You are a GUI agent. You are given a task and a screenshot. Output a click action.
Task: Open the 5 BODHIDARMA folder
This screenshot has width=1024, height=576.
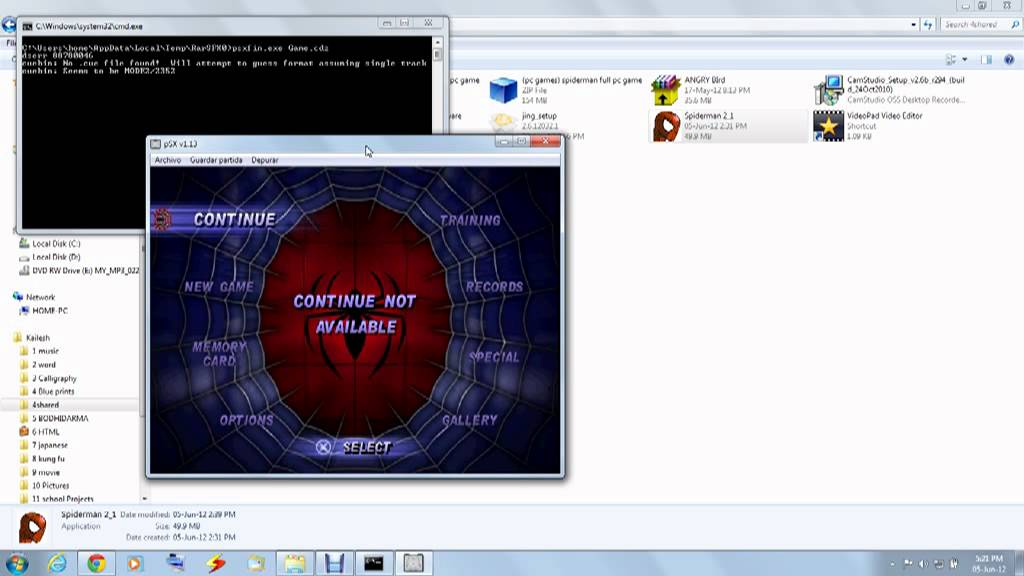[x=59, y=419]
